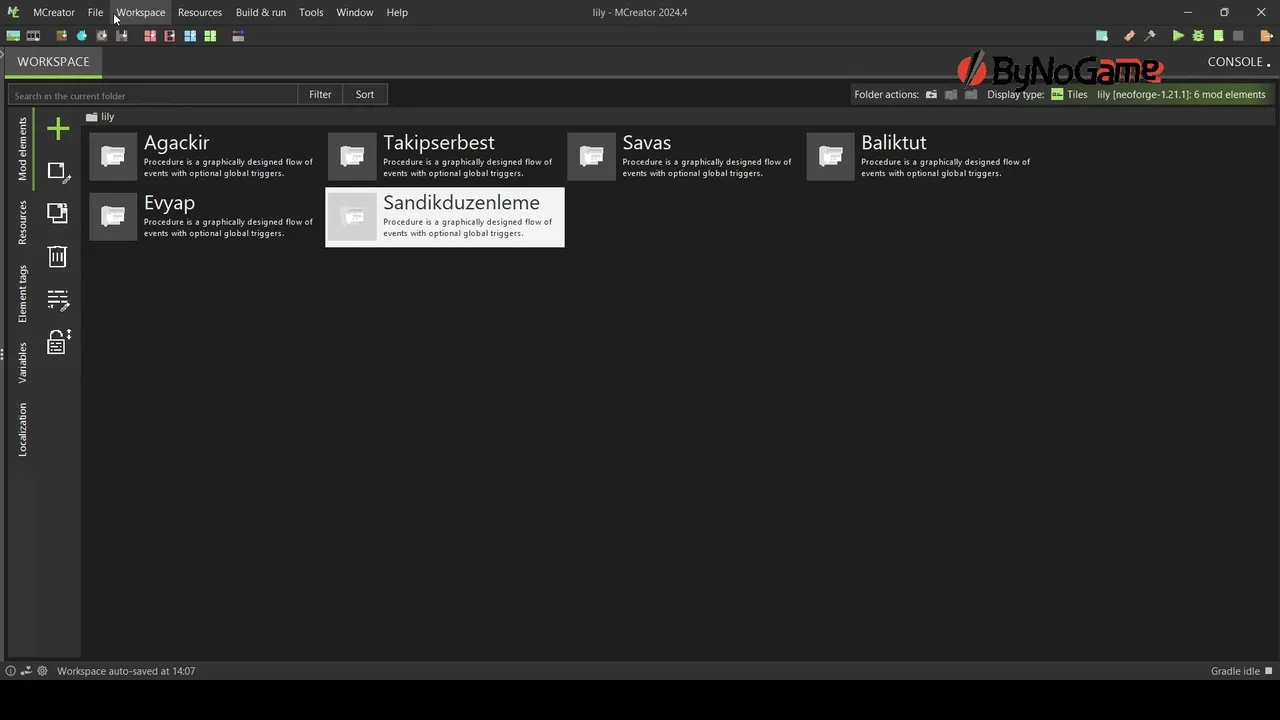Switch to the Element tags vertical tab
Viewport: 1280px width, 720px height.
click(x=22, y=293)
